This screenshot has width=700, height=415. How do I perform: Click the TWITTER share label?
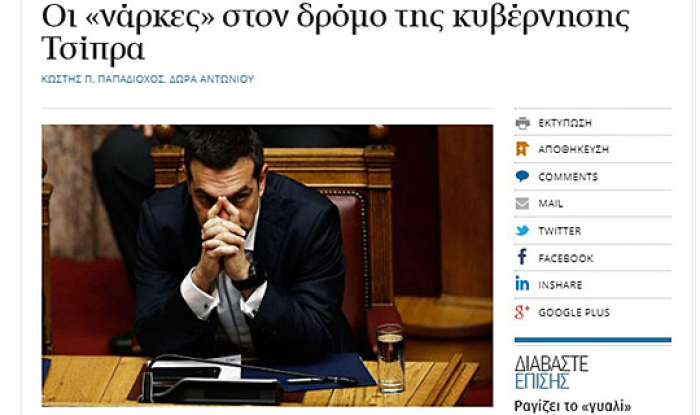(x=560, y=231)
